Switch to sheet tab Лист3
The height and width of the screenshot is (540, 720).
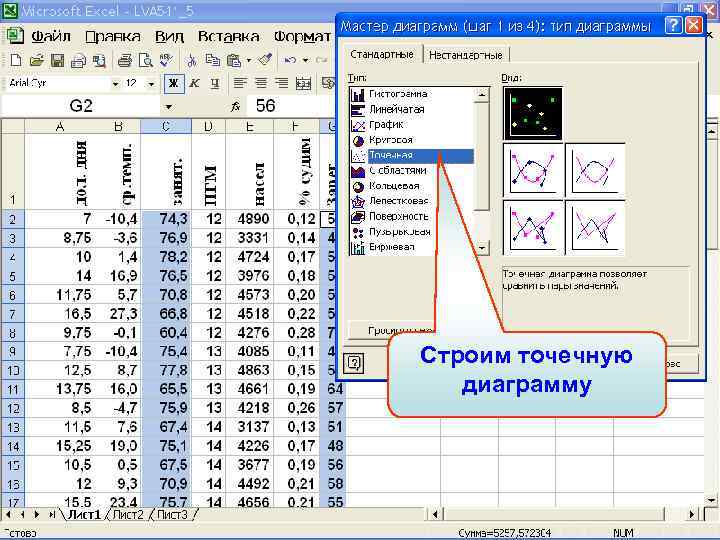[172, 515]
